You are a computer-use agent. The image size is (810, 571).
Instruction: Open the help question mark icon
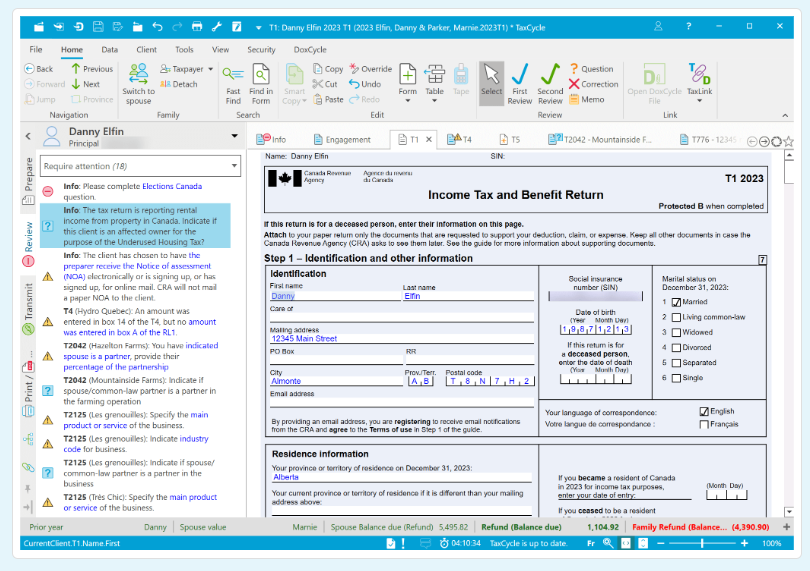click(689, 26)
